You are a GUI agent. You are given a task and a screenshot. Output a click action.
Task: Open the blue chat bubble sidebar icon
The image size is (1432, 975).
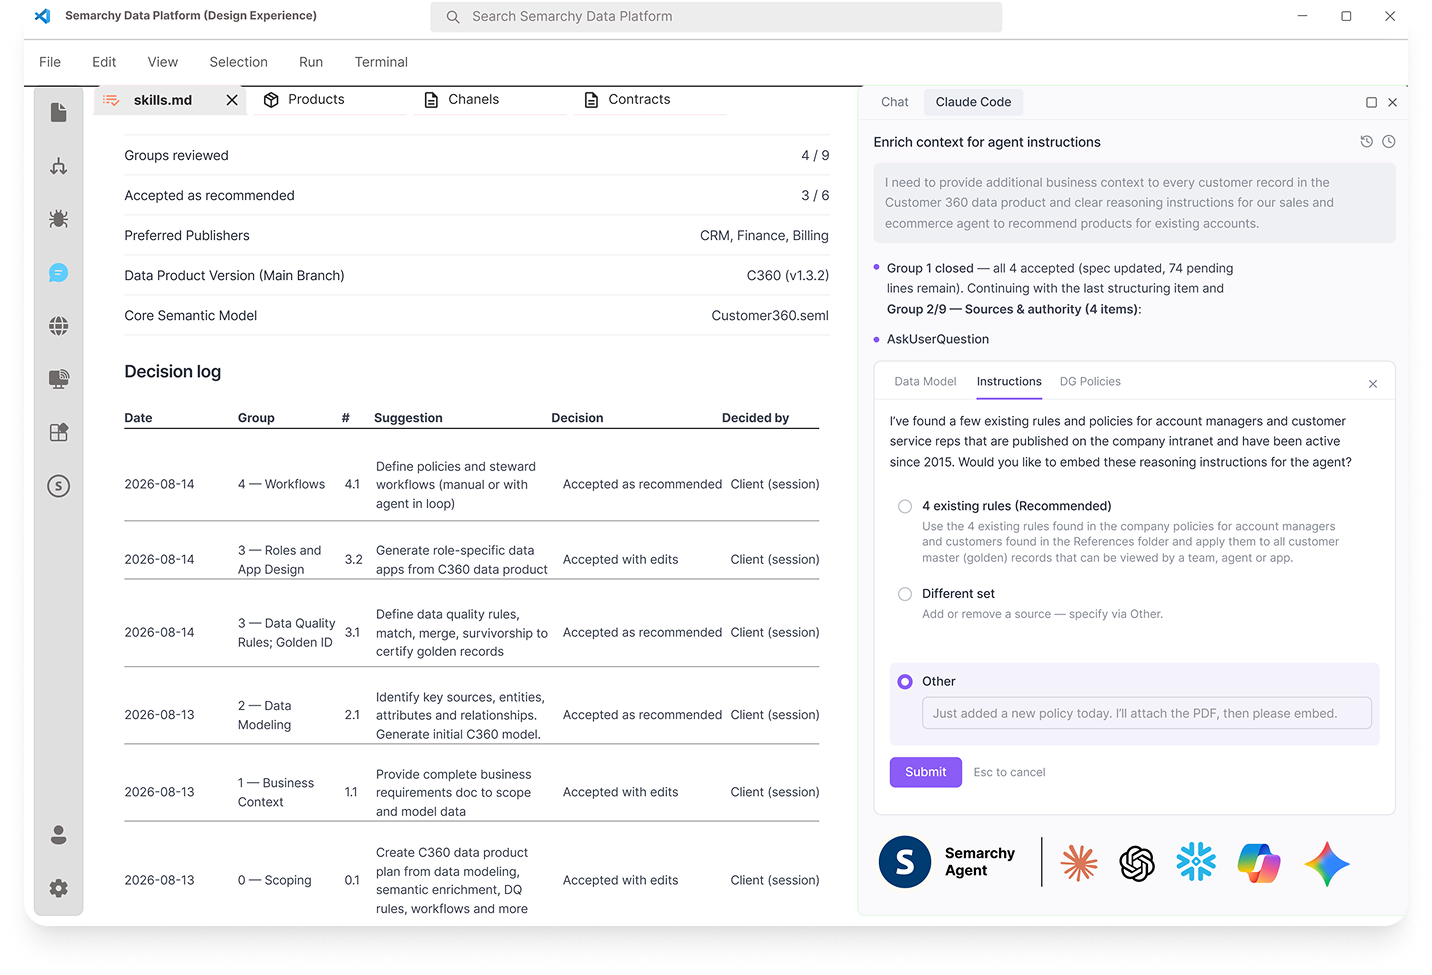coord(59,273)
